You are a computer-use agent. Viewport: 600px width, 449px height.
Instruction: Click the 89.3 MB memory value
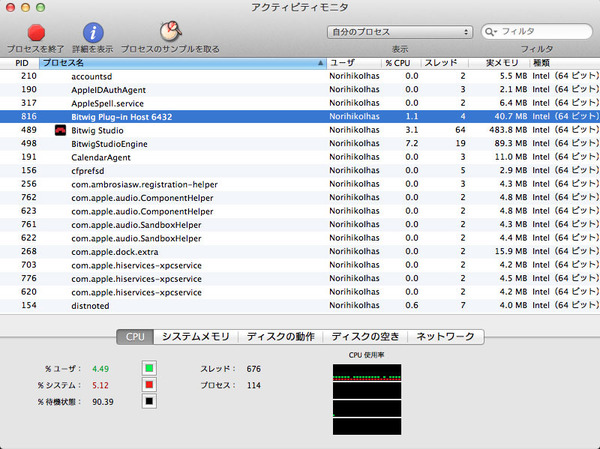tap(511, 144)
